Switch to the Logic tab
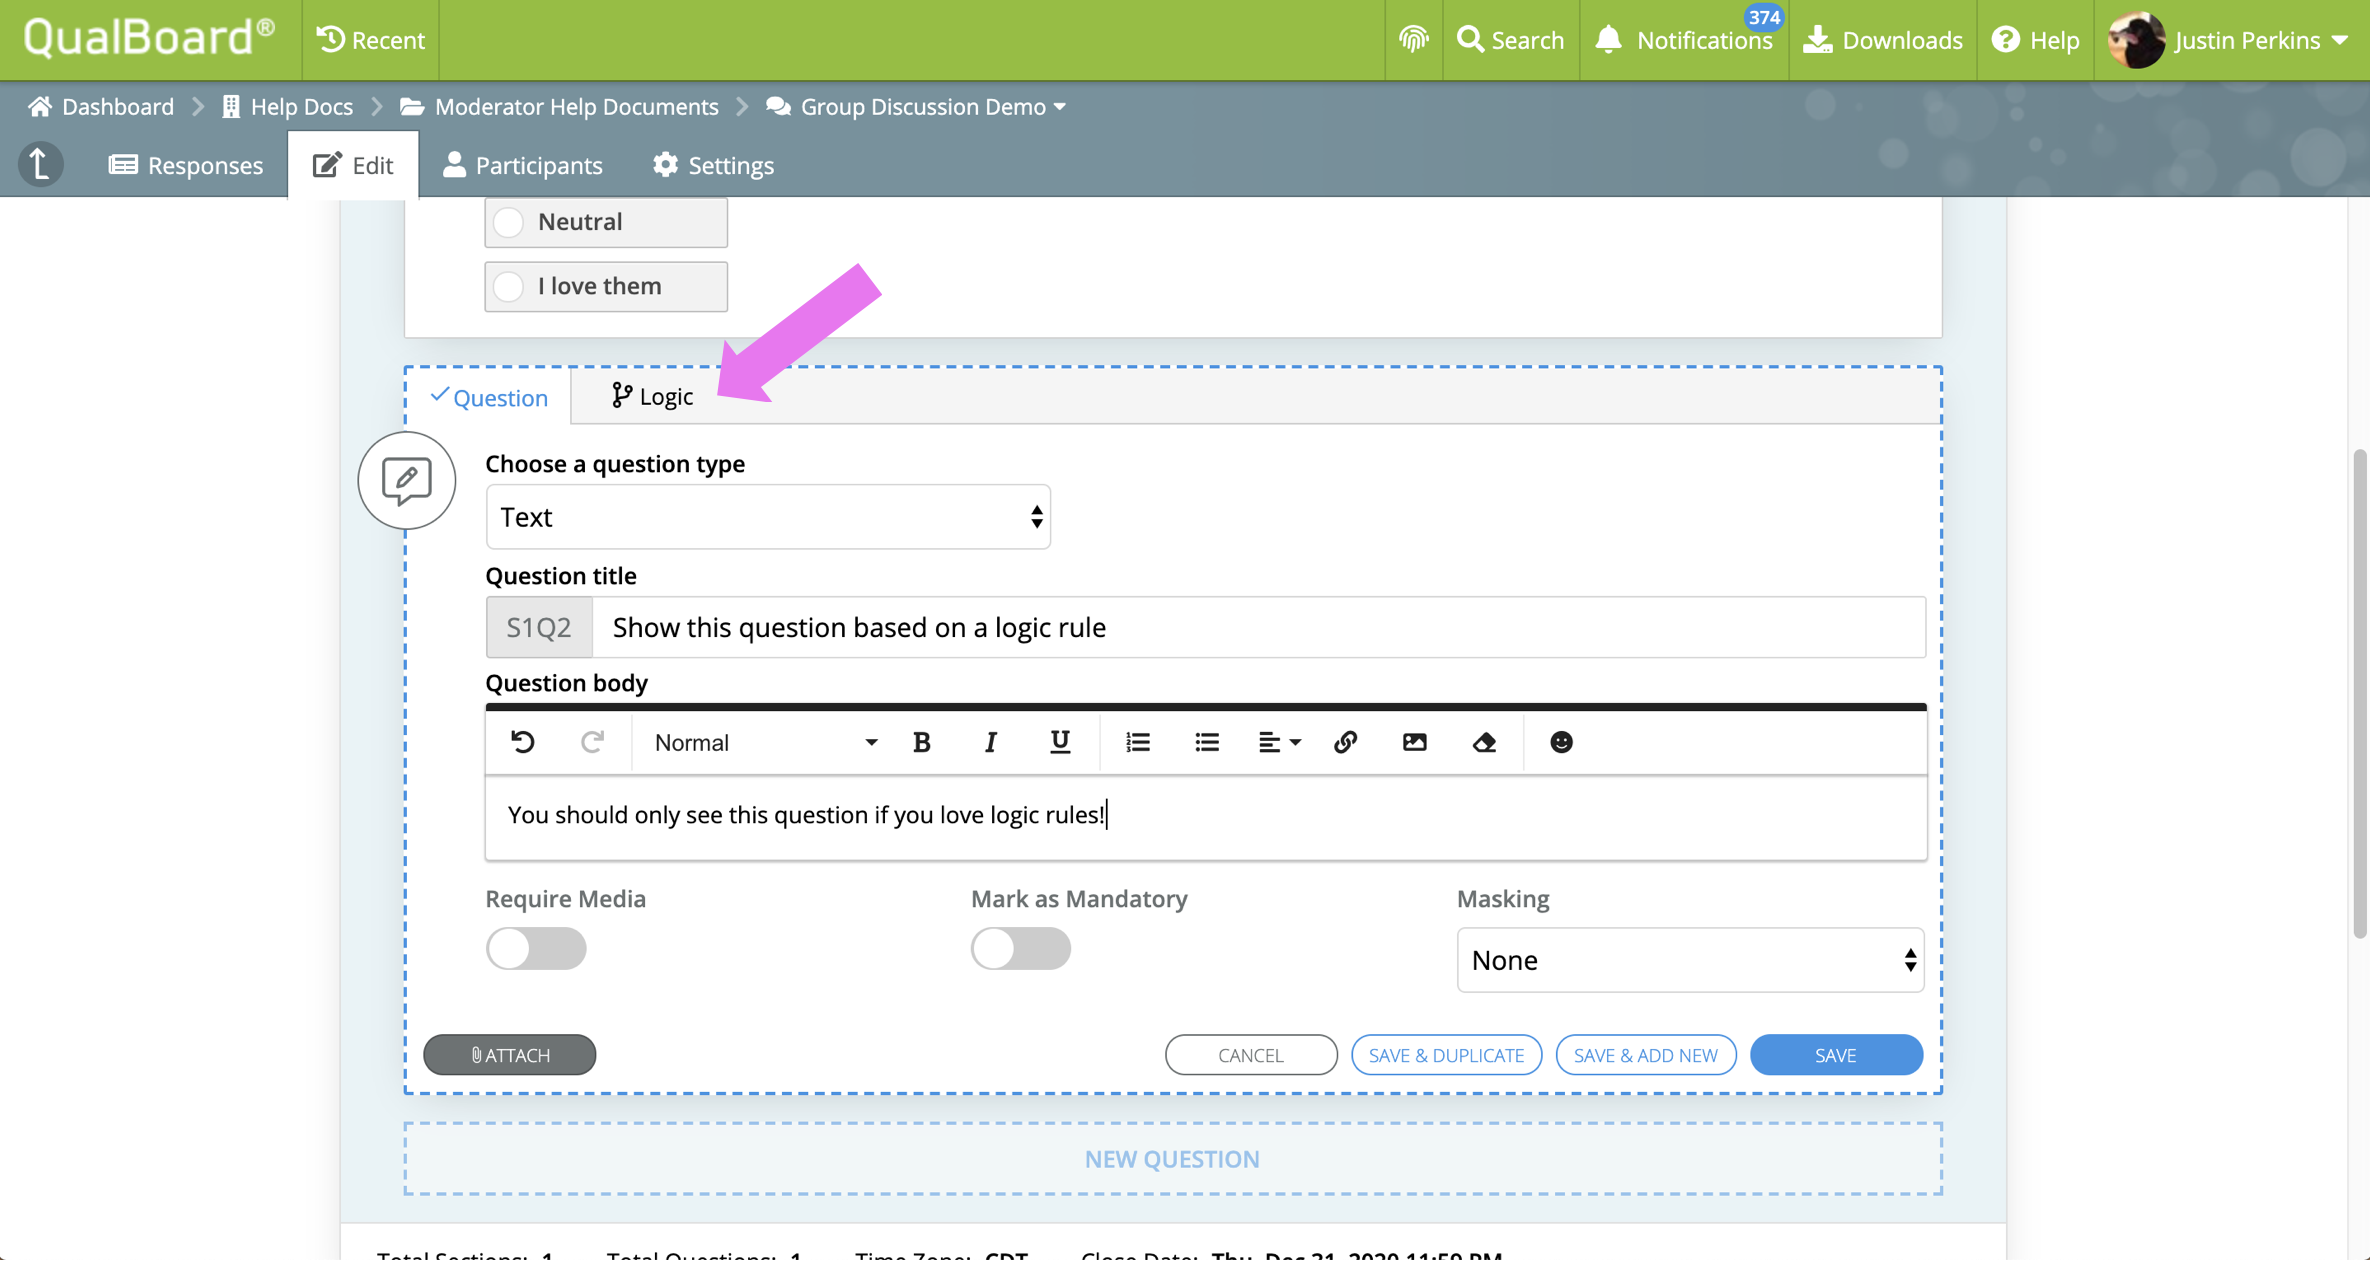 tap(652, 397)
